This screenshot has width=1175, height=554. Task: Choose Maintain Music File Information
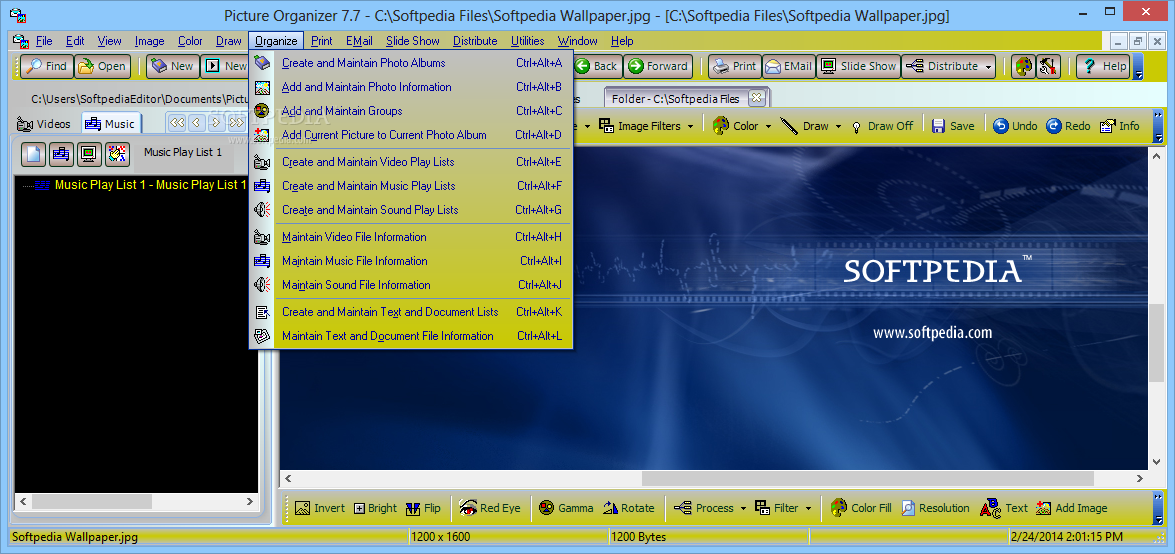pos(411,261)
